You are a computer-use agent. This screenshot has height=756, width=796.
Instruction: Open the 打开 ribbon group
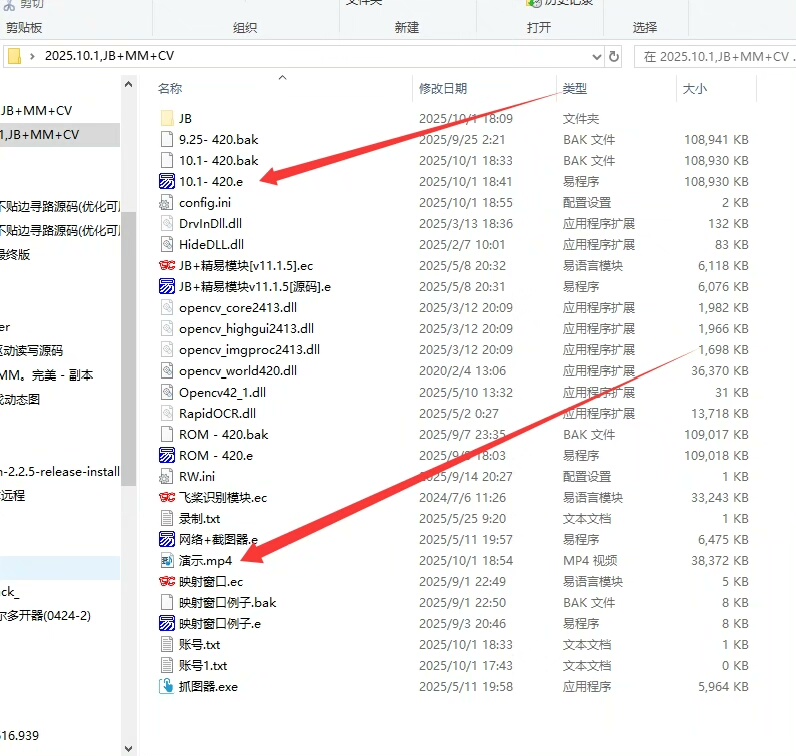tap(539, 27)
